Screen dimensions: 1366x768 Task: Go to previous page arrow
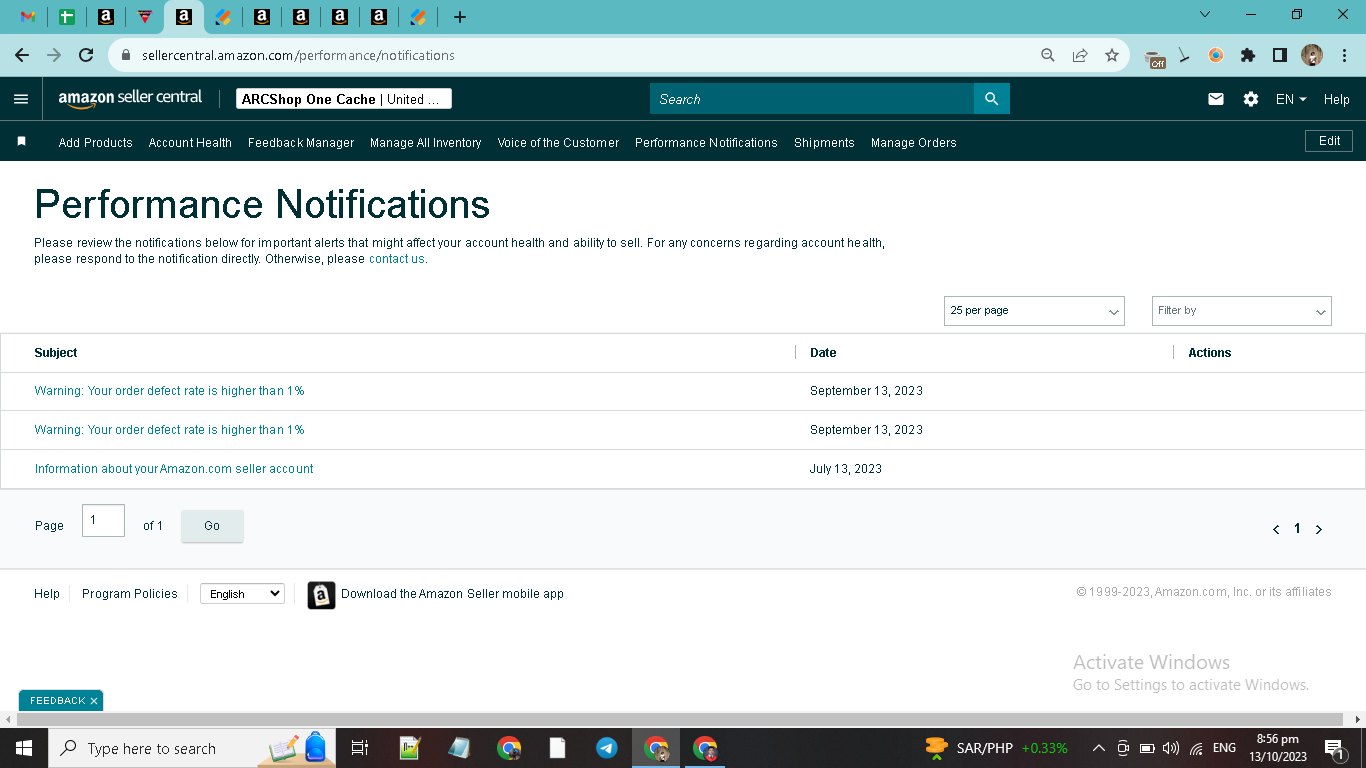click(x=1276, y=529)
